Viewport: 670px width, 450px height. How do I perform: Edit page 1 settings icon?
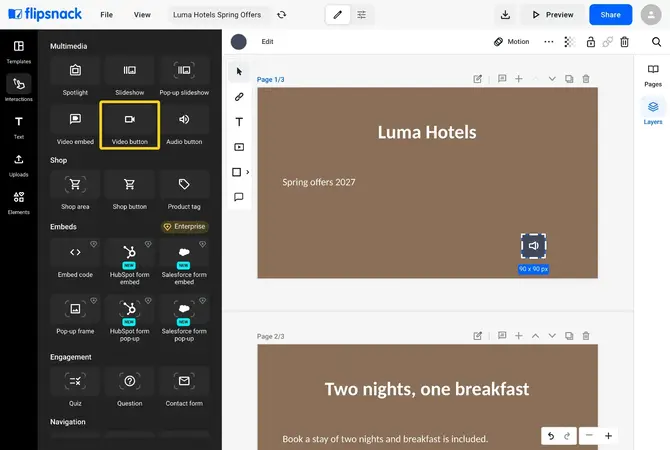pos(477,79)
